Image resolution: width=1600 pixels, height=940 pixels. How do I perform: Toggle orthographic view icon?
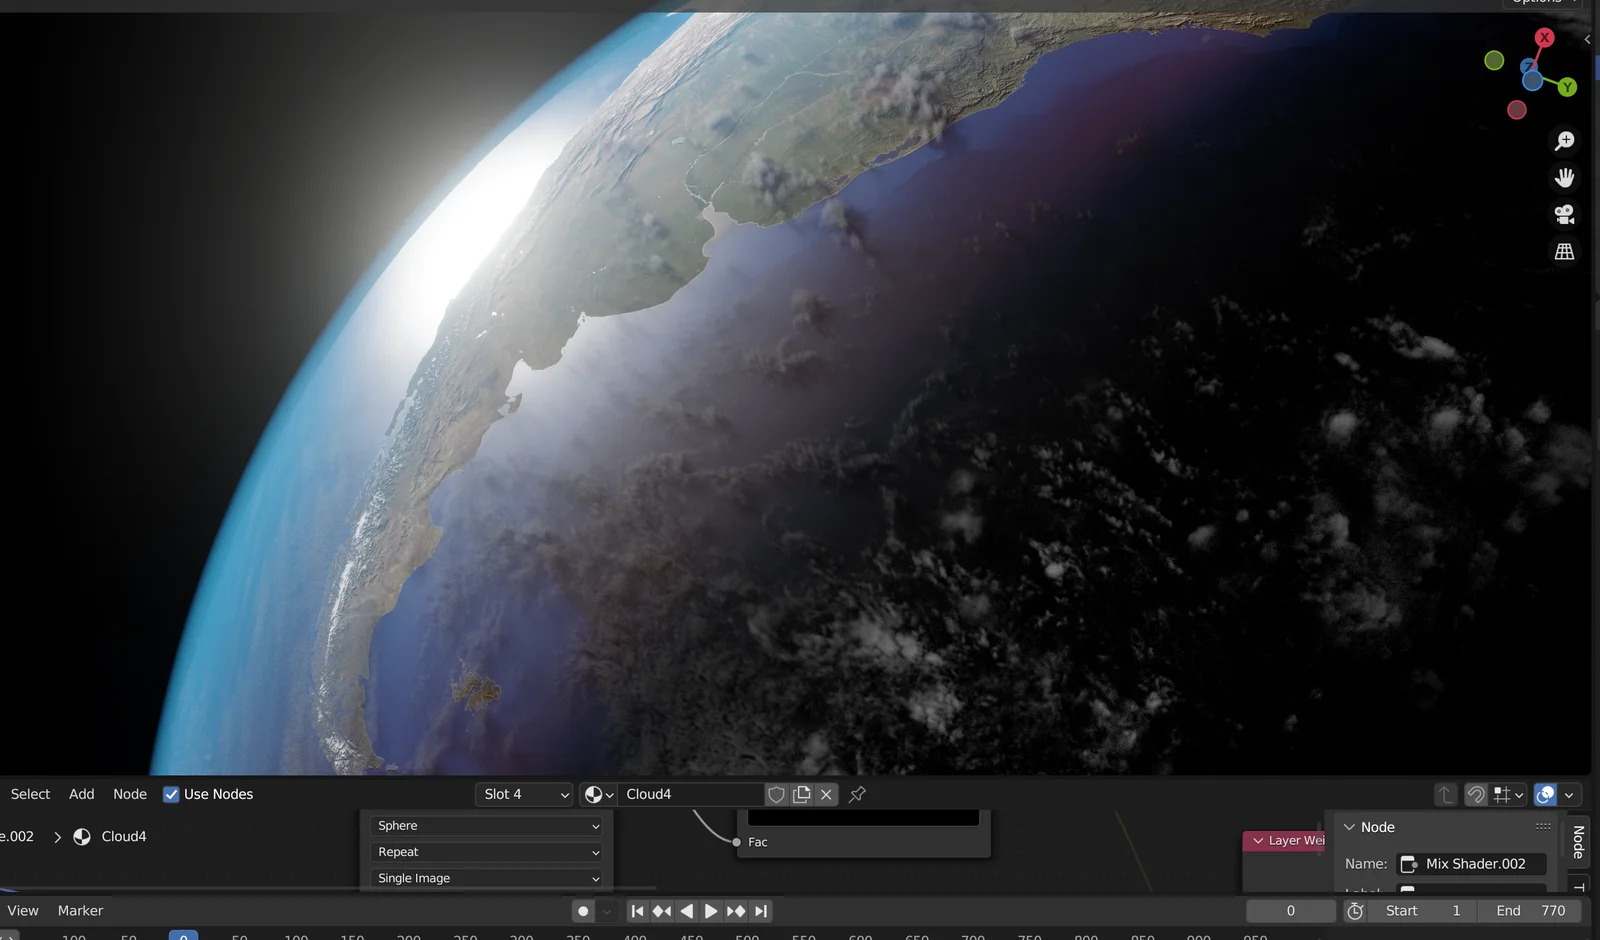point(1565,252)
